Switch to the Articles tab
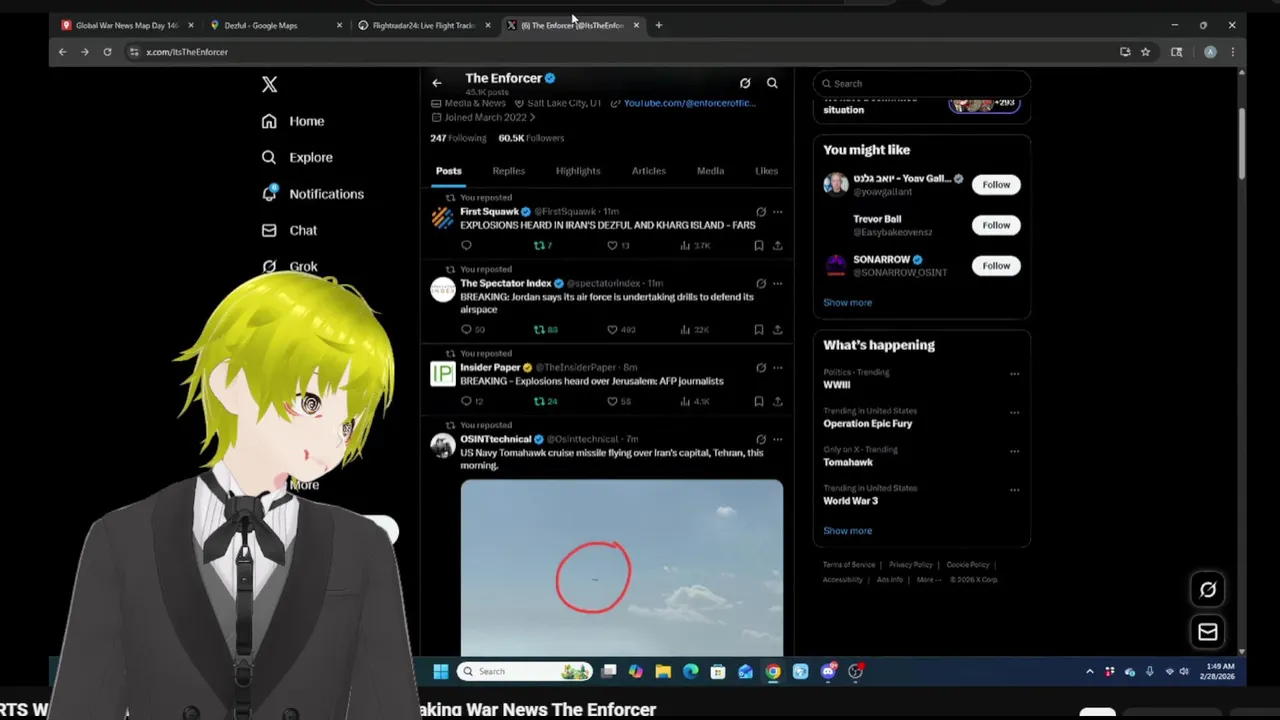 (x=648, y=171)
